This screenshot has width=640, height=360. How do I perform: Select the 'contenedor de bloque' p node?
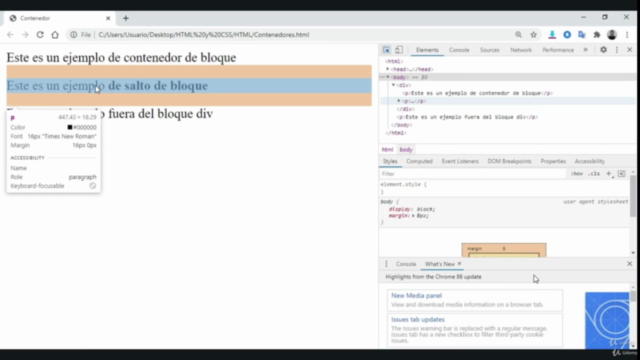click(x=477, y=93)
